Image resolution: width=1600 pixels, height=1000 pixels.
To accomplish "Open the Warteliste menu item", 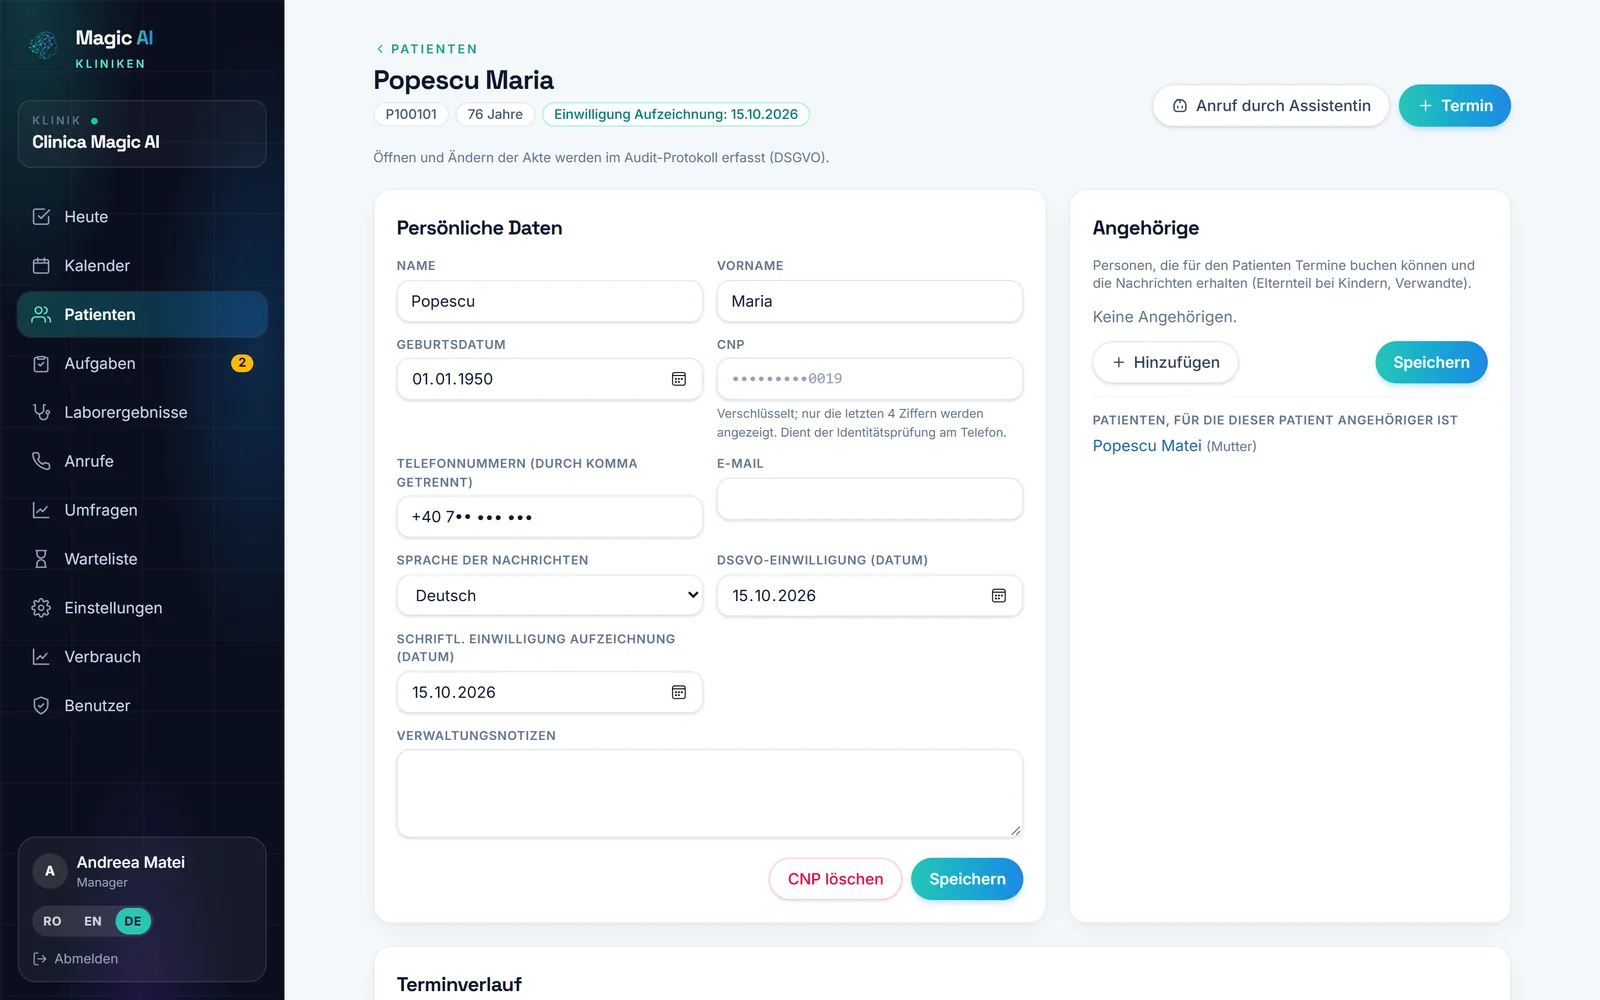I will click(142, 559).
